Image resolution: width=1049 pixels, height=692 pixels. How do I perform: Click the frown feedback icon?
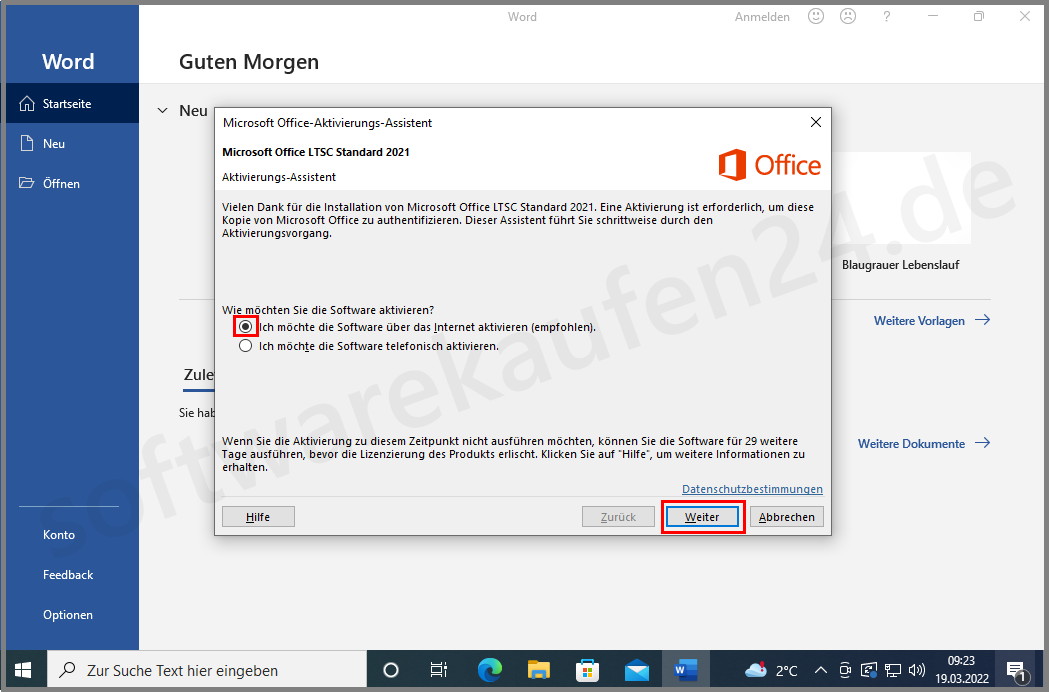pyautogui.click(x=848, y=16)
